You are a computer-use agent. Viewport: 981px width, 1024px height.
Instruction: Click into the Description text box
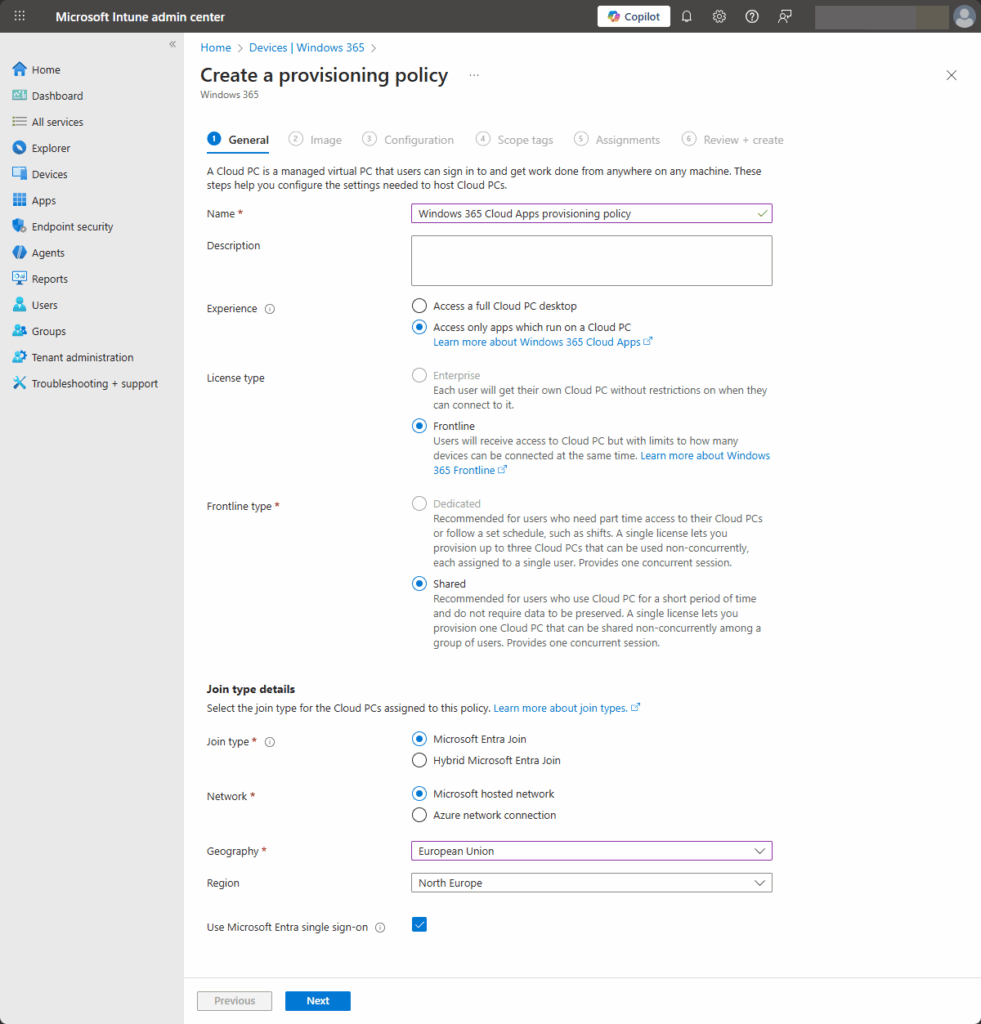point(591,261)
